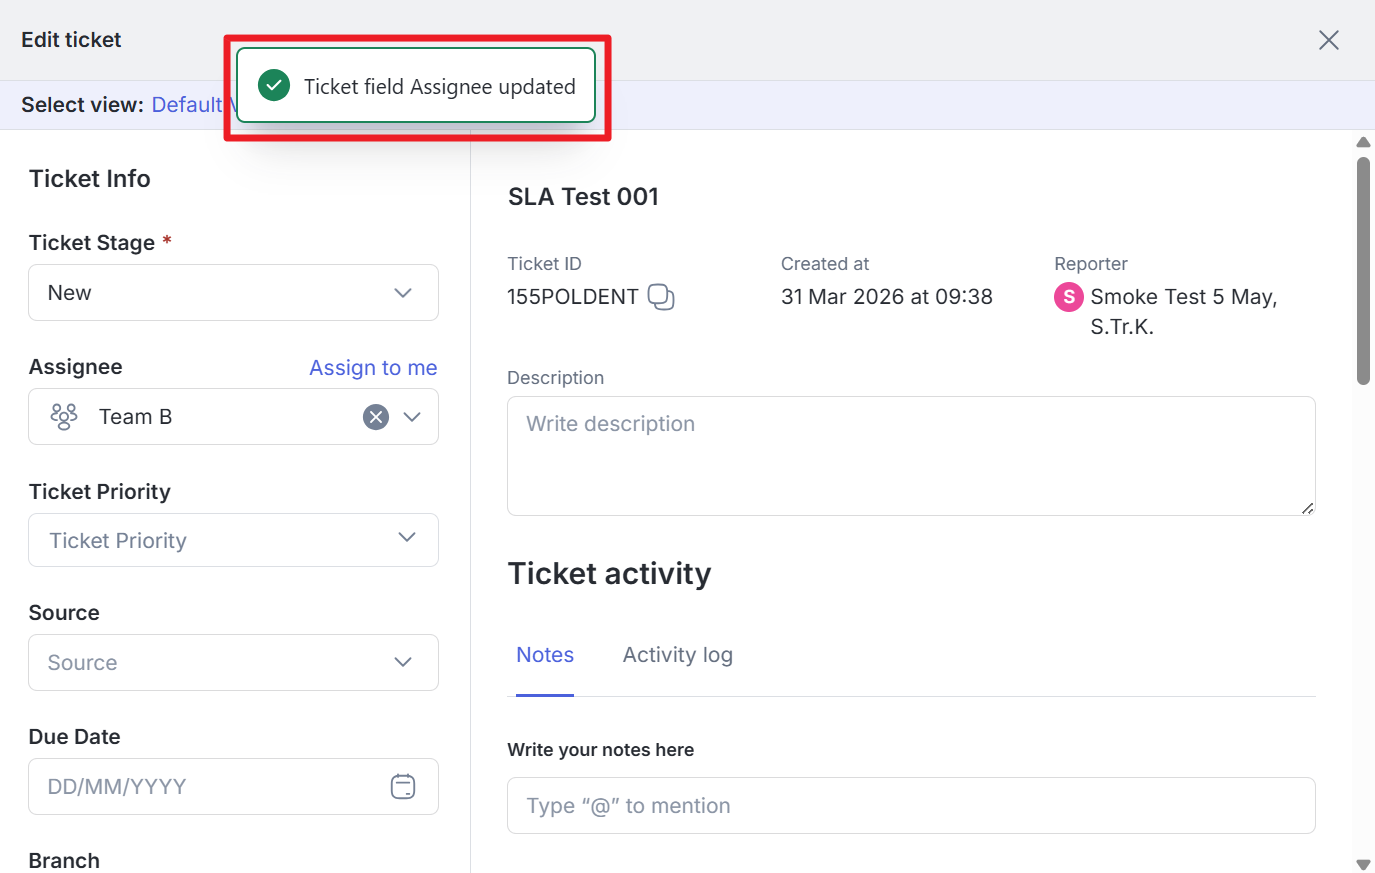Click the Team B group icon
This screenshot has width=1375, height=873.
coord(64,417)
